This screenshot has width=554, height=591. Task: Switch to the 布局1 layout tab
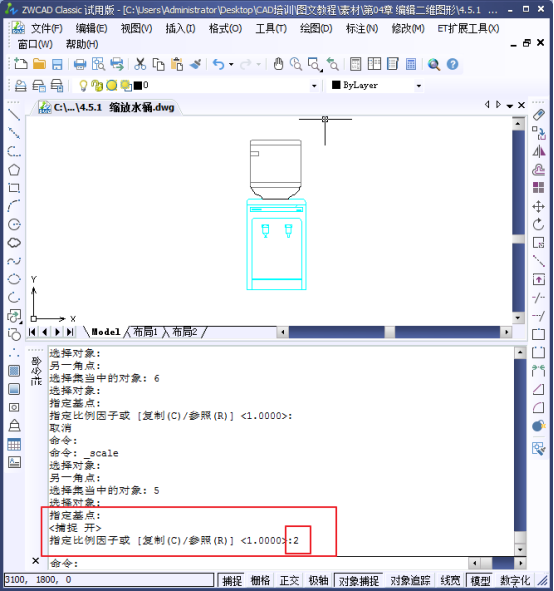pos(145,332)
